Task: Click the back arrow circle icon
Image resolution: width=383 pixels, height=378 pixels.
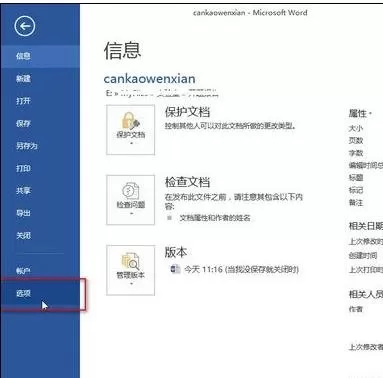Action: [25, 26]
